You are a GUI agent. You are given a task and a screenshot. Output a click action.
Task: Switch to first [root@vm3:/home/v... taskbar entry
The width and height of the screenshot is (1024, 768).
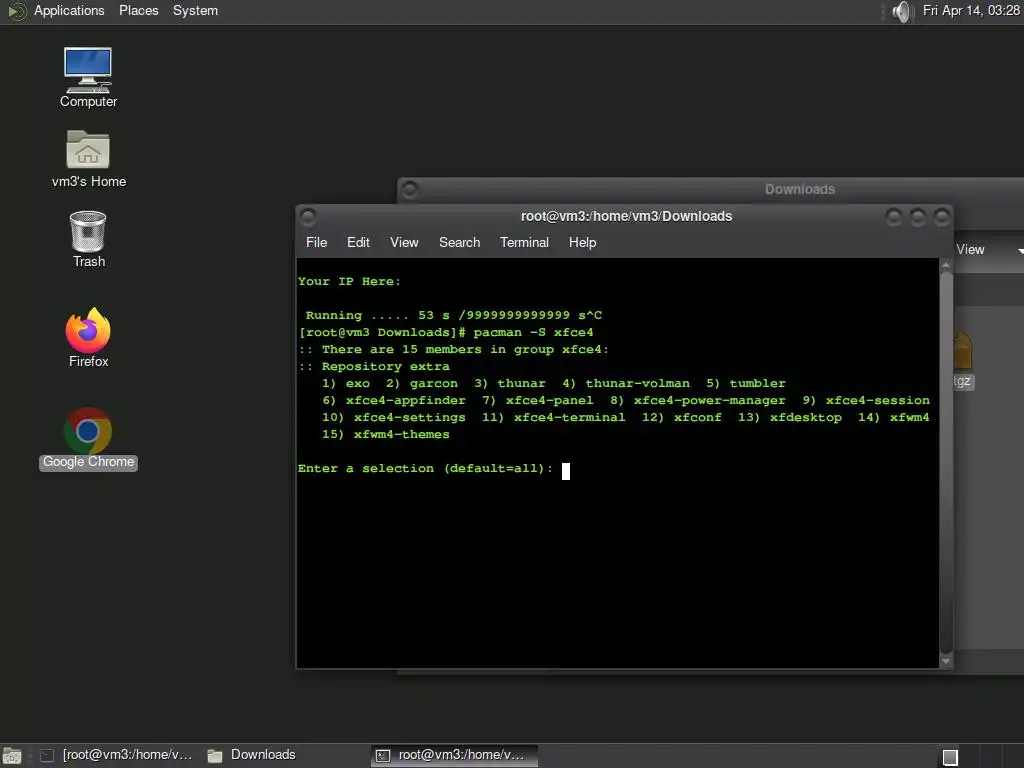coord(116,756)
